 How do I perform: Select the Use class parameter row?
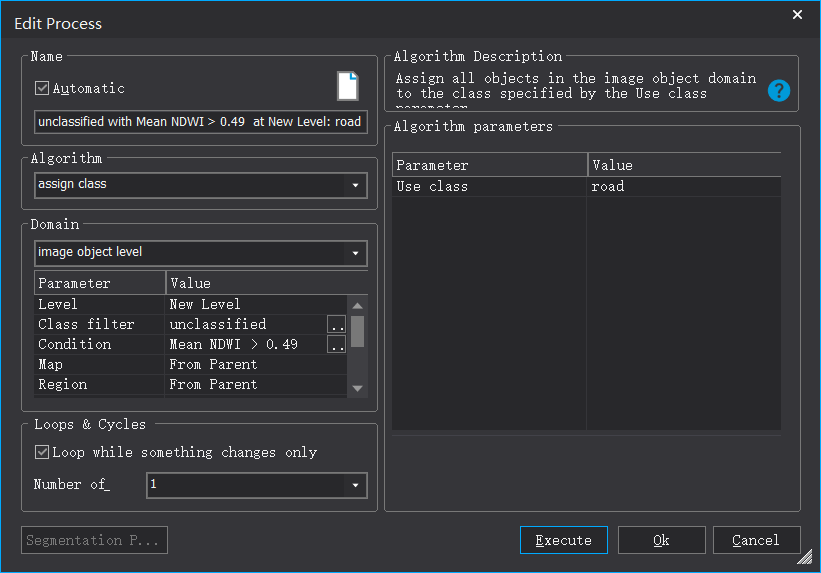(x=489, y=187)
